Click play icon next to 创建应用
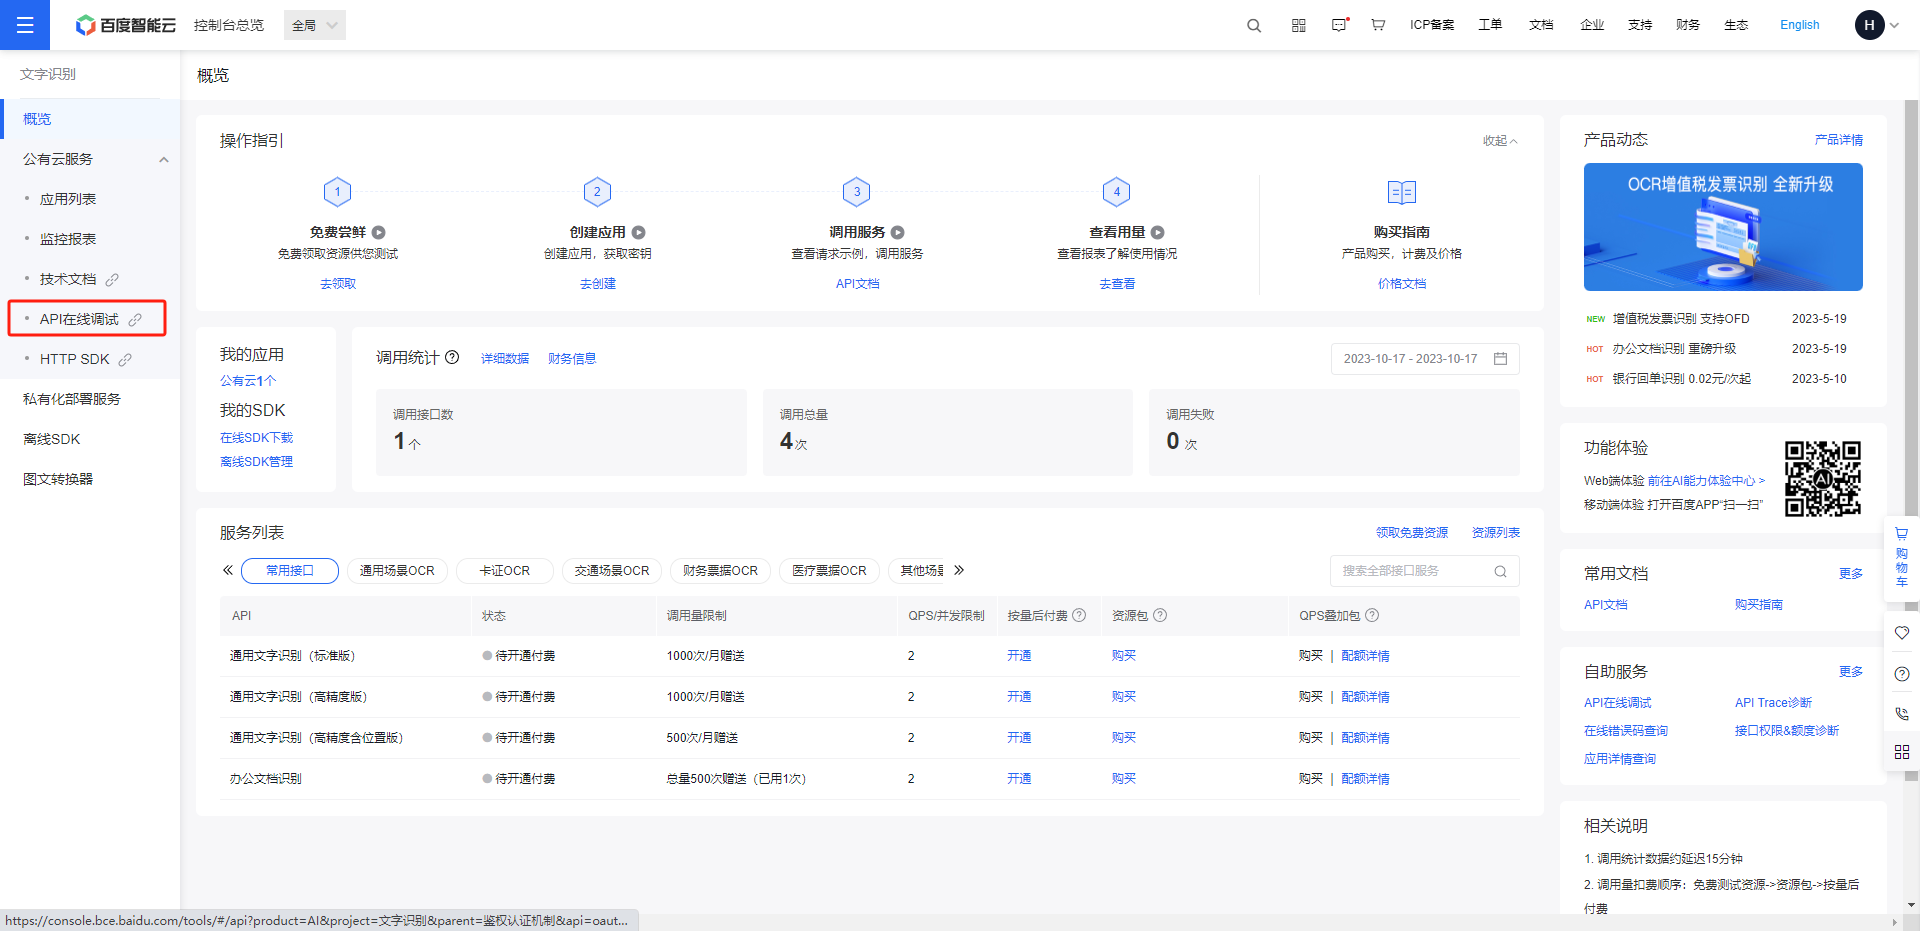This screenshot has height=931, width=1920. click(638, 232)
